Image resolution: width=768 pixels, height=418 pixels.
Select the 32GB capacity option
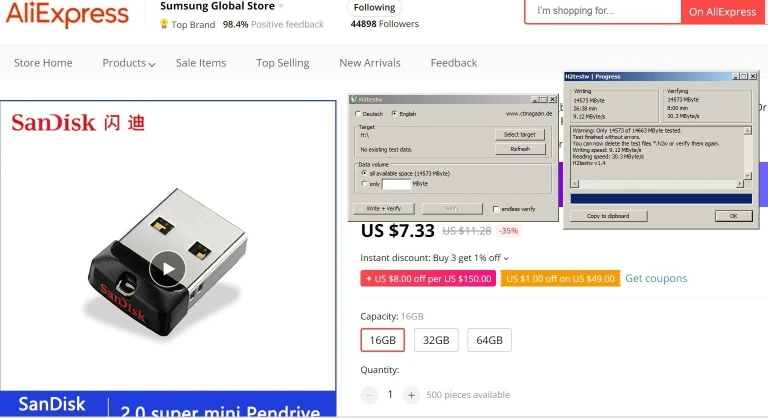coord(436,340)
